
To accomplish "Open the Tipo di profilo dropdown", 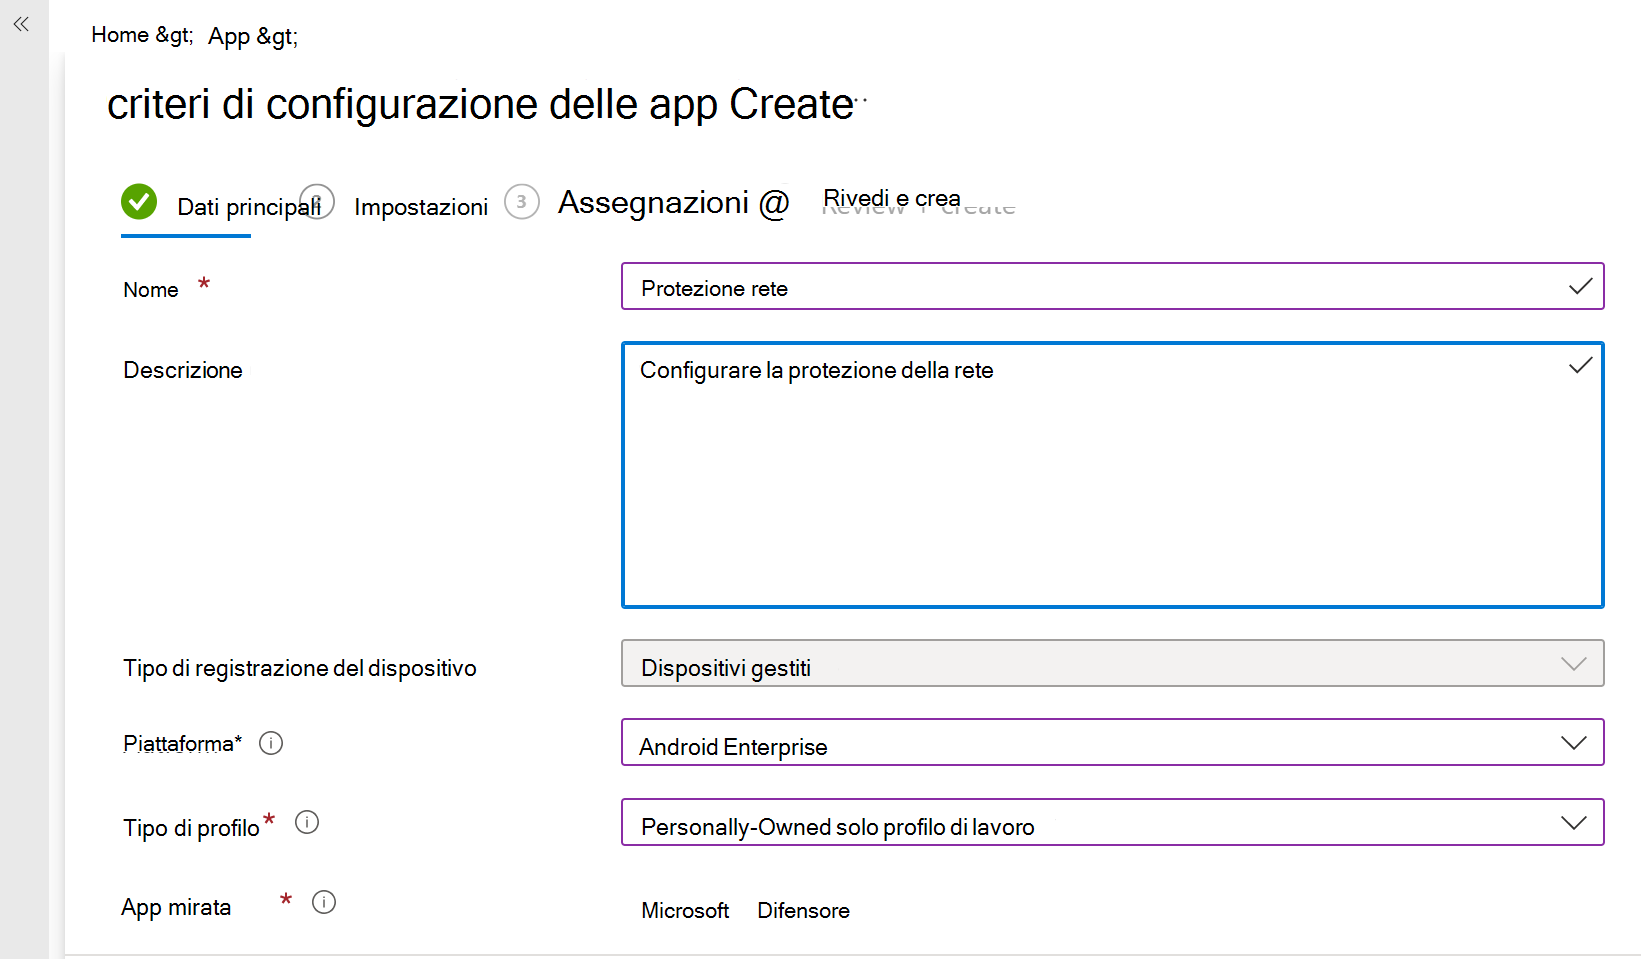I will click(x=1112, y=822).
